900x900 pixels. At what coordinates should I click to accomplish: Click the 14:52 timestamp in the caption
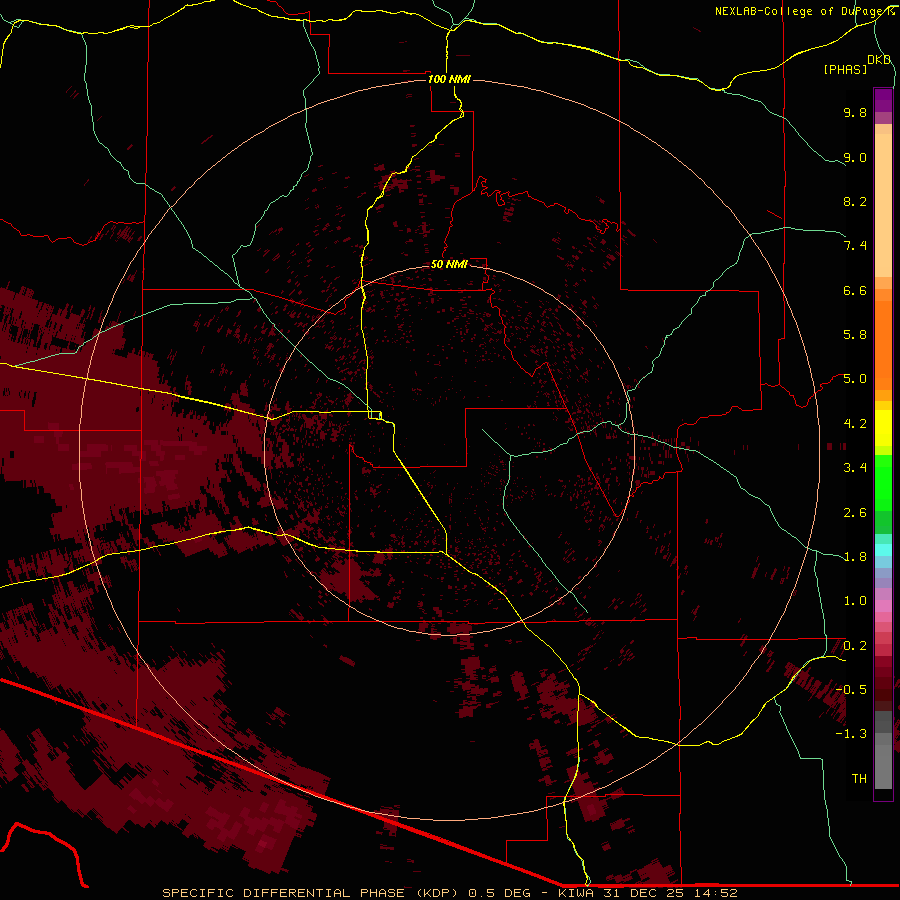tap(715, 893)
